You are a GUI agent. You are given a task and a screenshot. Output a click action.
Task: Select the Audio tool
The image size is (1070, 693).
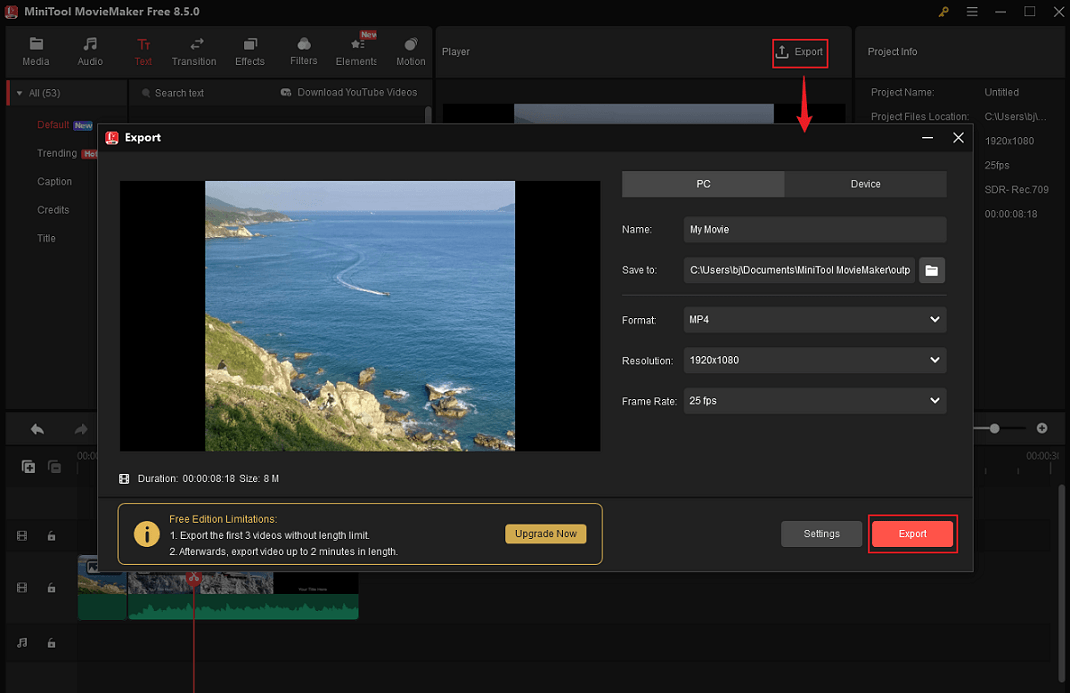[x=90, y=50]
